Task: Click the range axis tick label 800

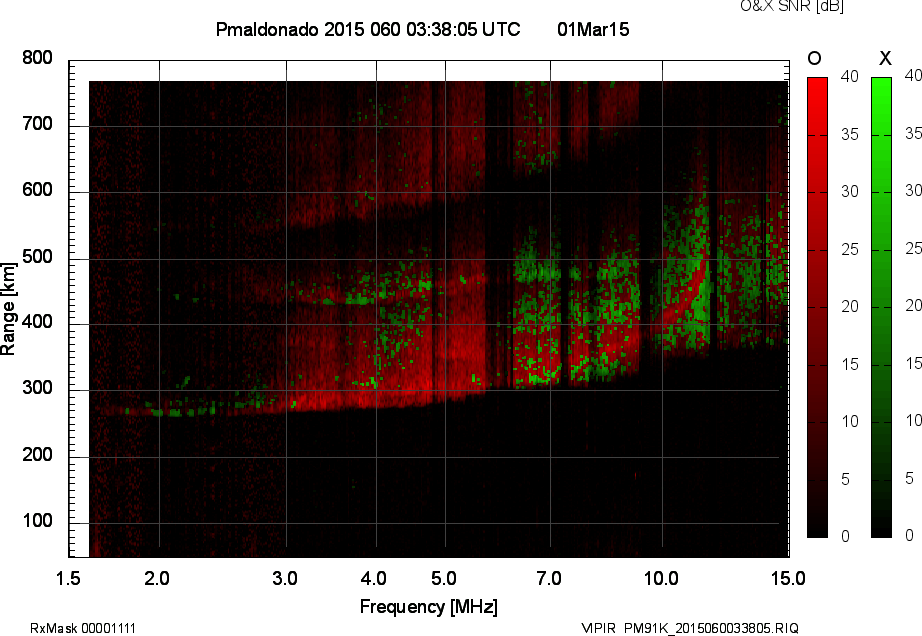Action: click(x=37, y=58)
